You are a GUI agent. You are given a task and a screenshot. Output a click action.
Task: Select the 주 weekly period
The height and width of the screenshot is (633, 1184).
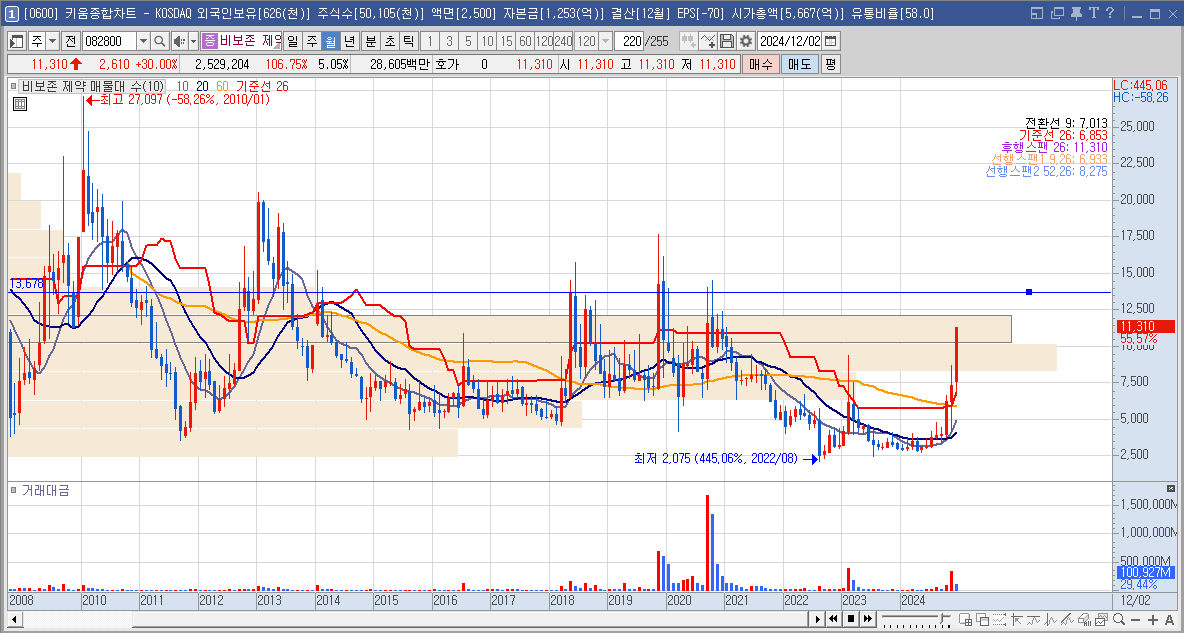click(311, 42)
